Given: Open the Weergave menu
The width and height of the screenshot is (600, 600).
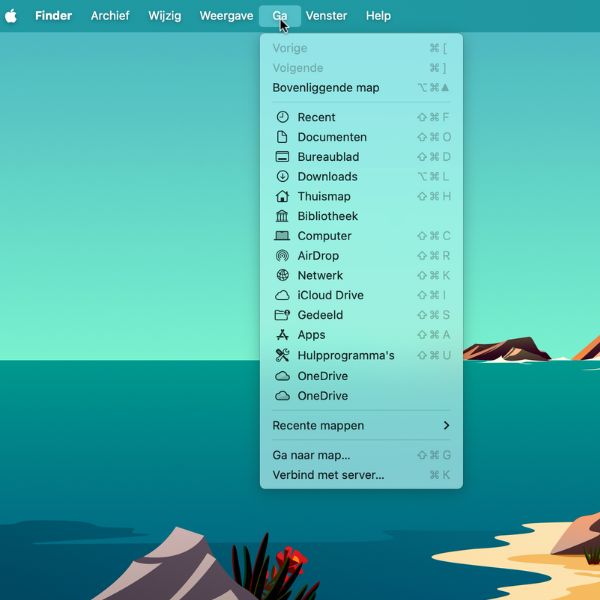Looking at the screenshot, I should pyautogui.click(x=226, y=16).
